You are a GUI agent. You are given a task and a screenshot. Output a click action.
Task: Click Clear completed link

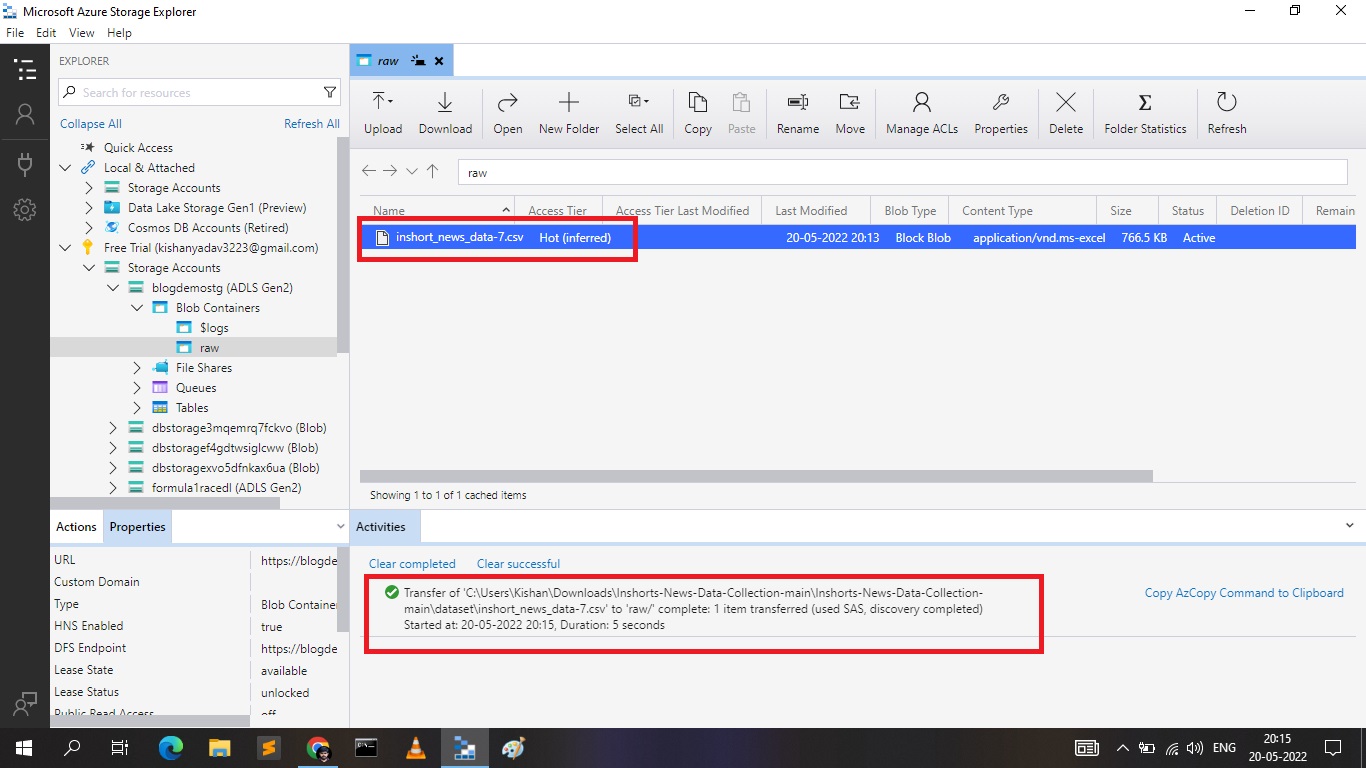point(412,564)
